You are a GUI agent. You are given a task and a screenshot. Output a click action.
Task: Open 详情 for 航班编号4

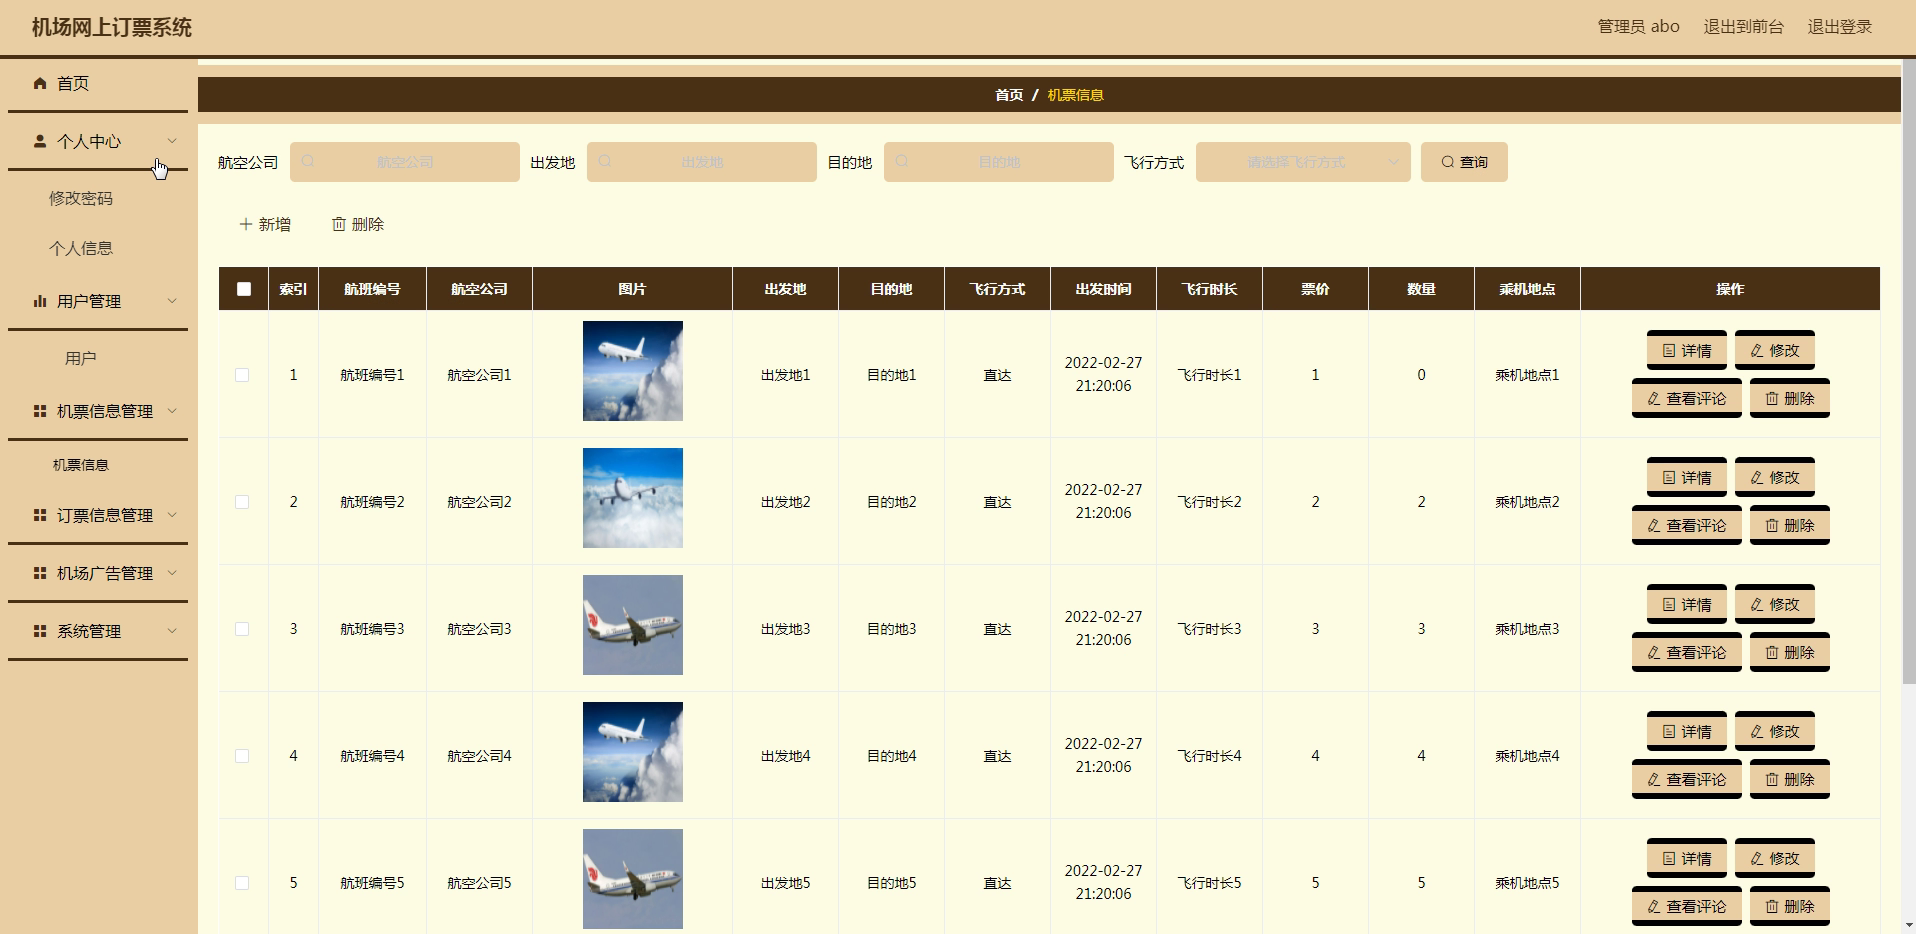click(1687, 731)
